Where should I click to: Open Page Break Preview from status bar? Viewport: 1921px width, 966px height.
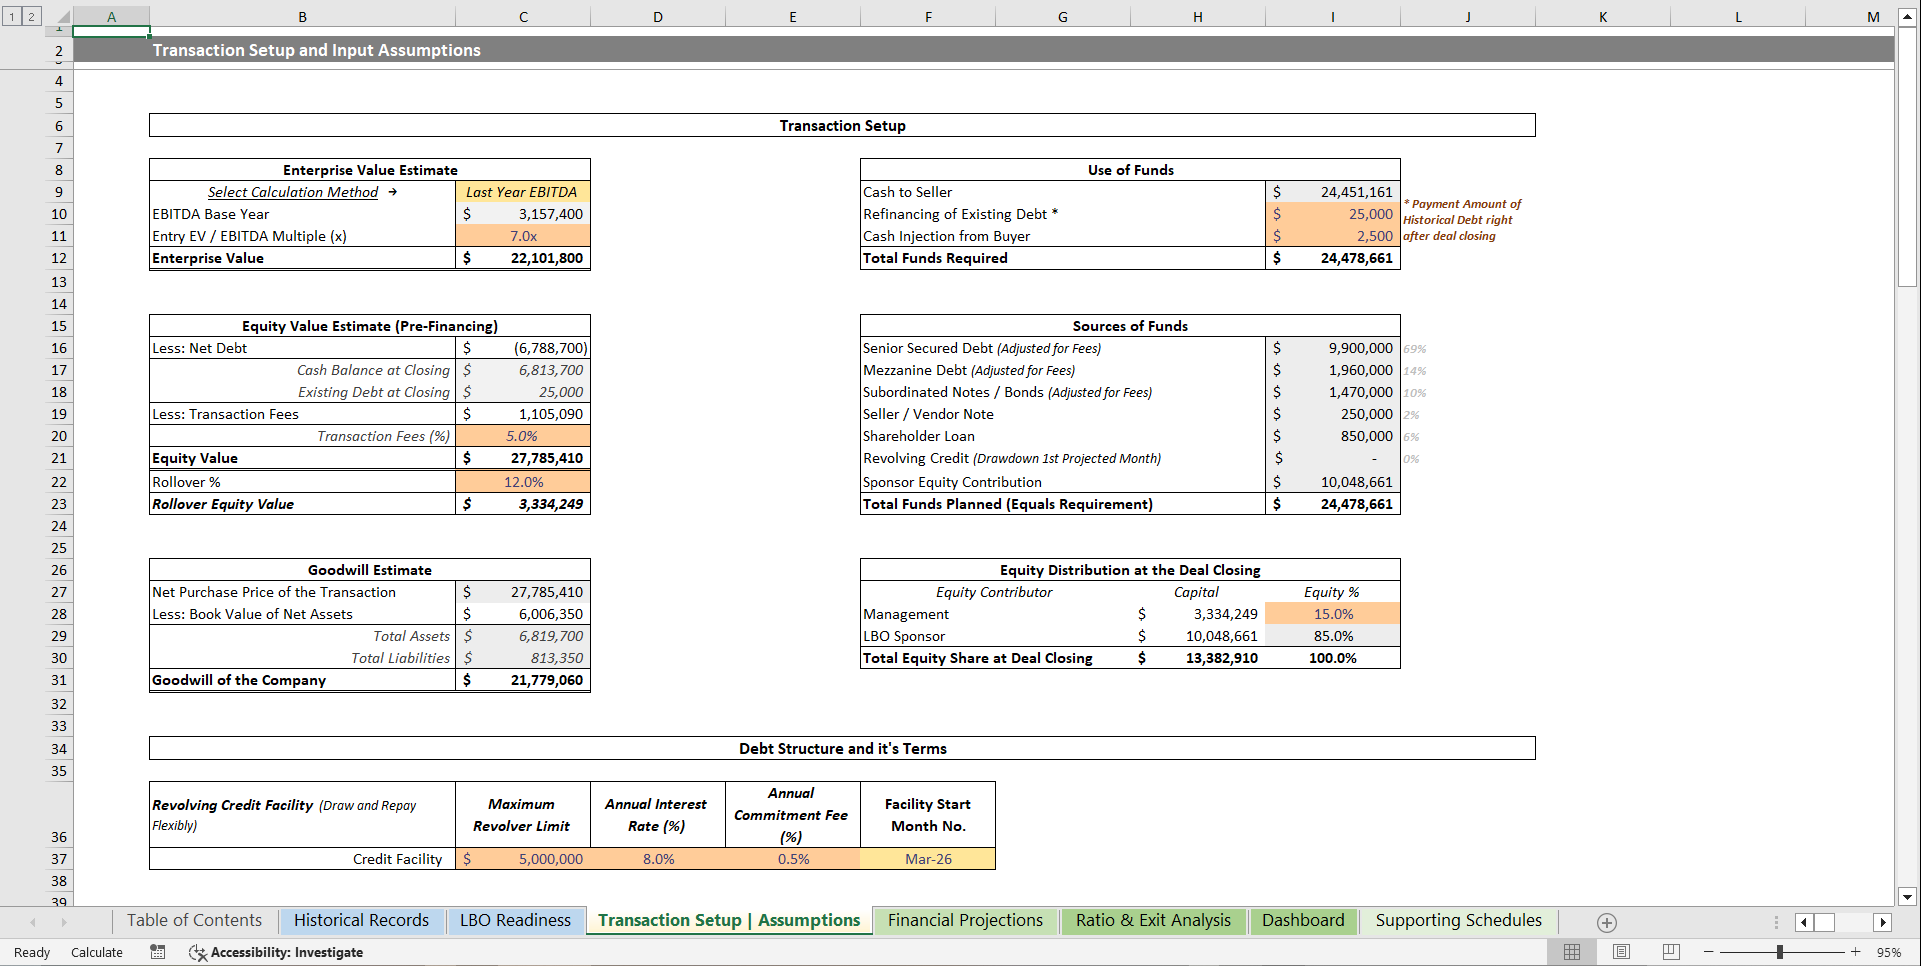point(1669,952)
